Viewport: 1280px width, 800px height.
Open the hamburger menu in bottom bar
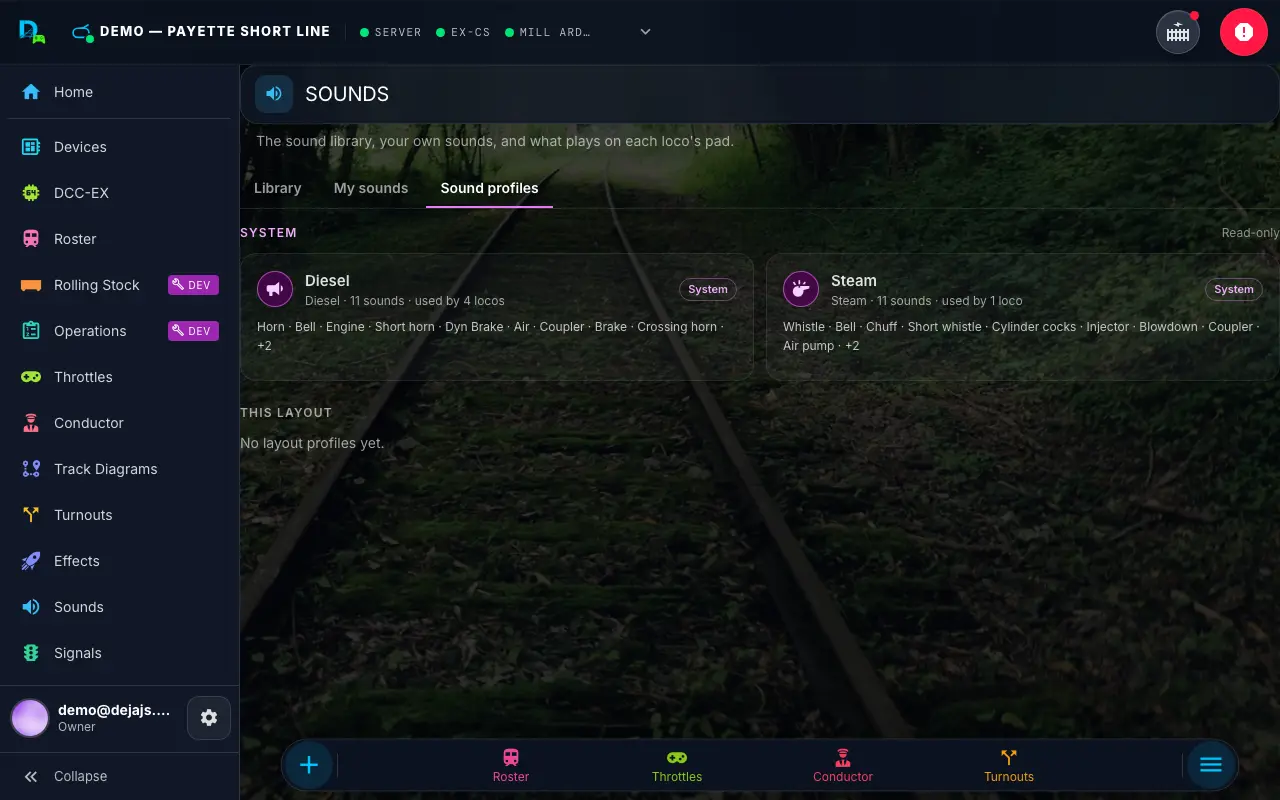pos(1211,765)
